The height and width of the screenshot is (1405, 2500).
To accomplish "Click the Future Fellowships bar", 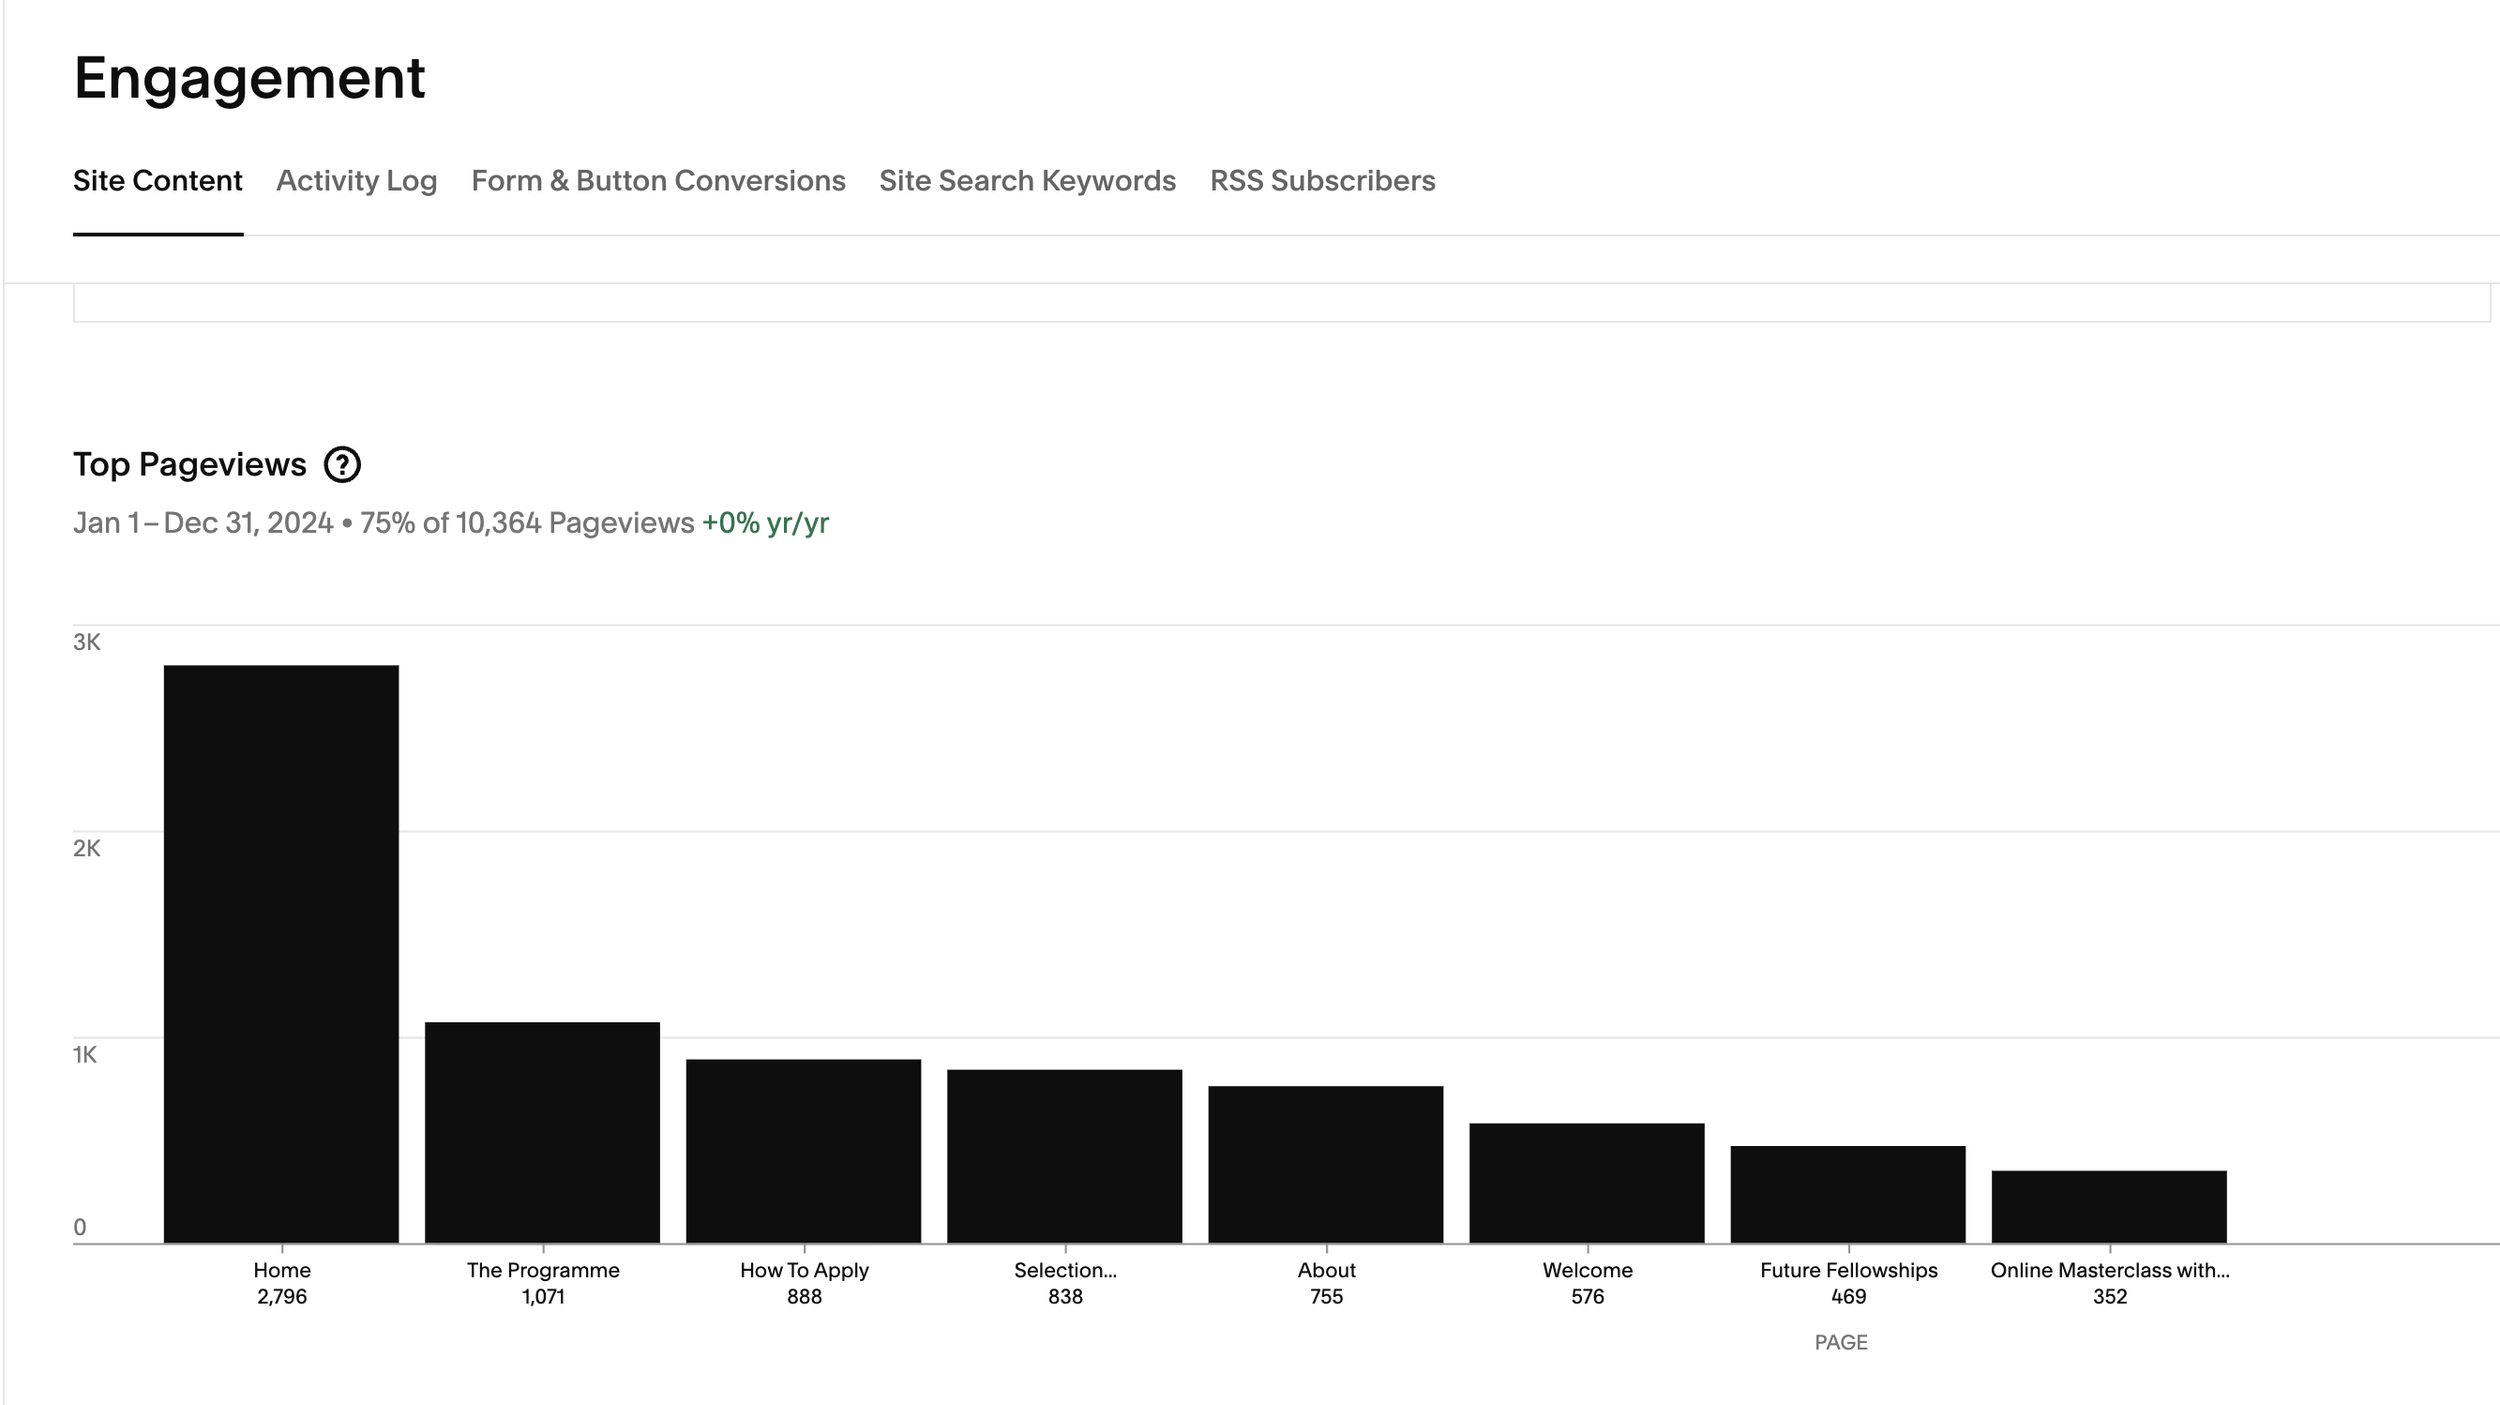I will [1847, 1194].
